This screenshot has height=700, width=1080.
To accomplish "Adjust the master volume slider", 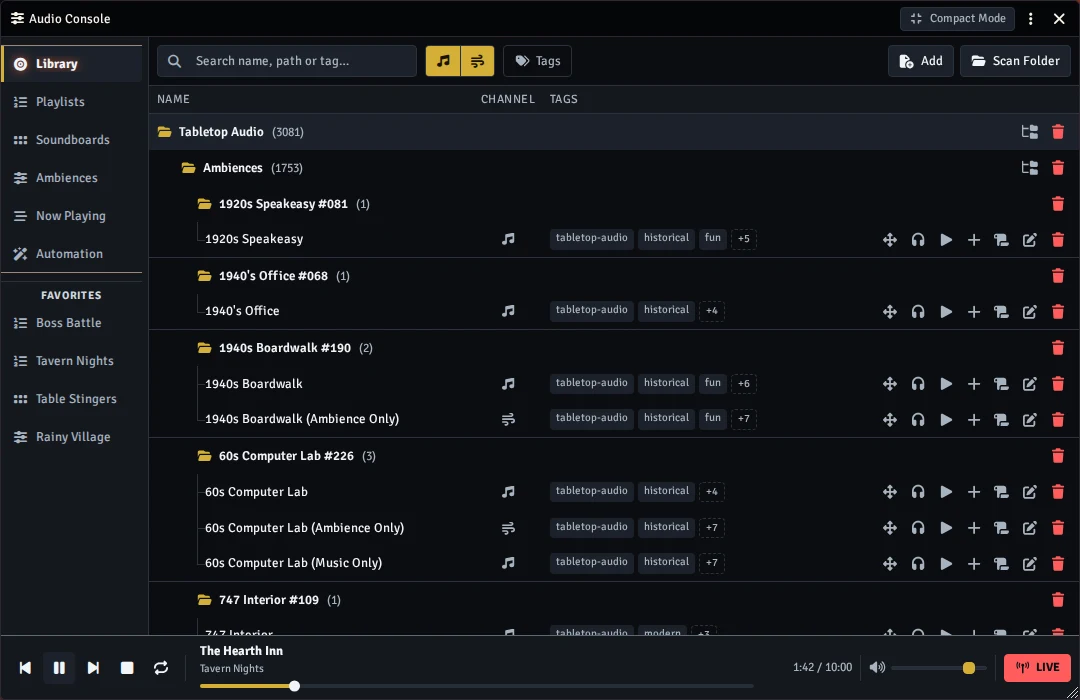I will coord(939,668).
